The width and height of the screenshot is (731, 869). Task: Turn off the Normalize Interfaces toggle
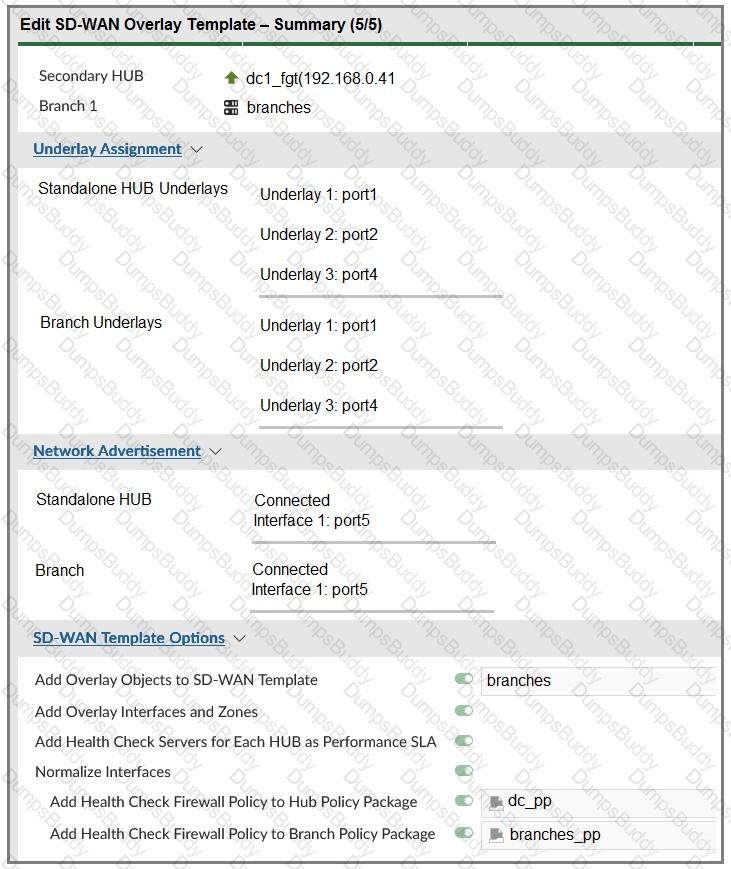point(463,771)
